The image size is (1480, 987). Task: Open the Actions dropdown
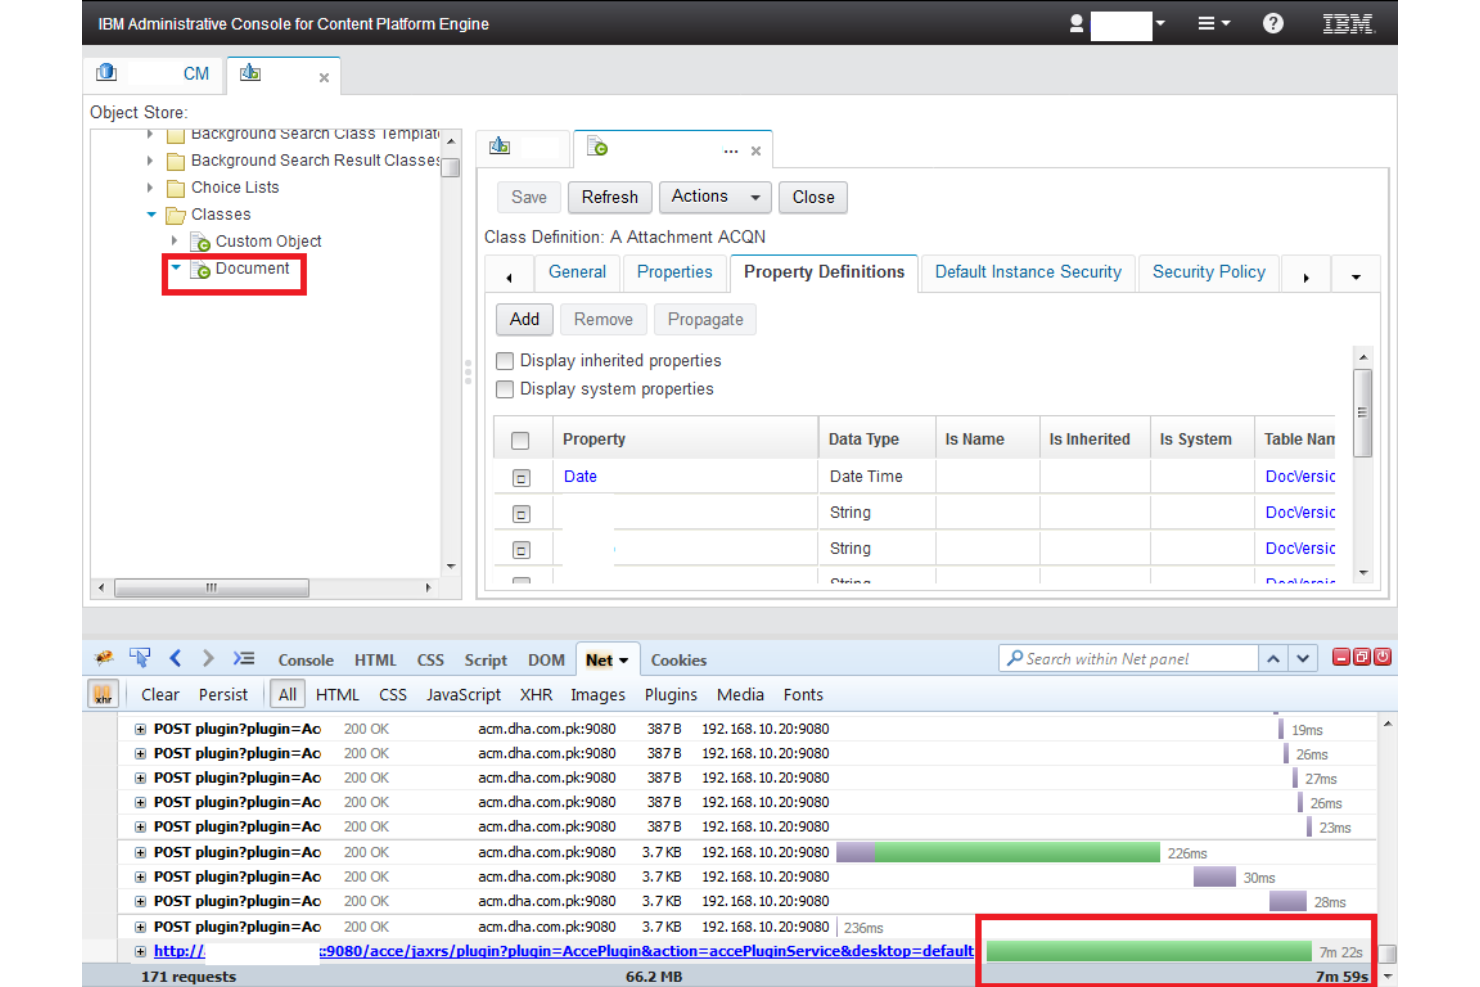pyautogui.click(x=716, y=197)
